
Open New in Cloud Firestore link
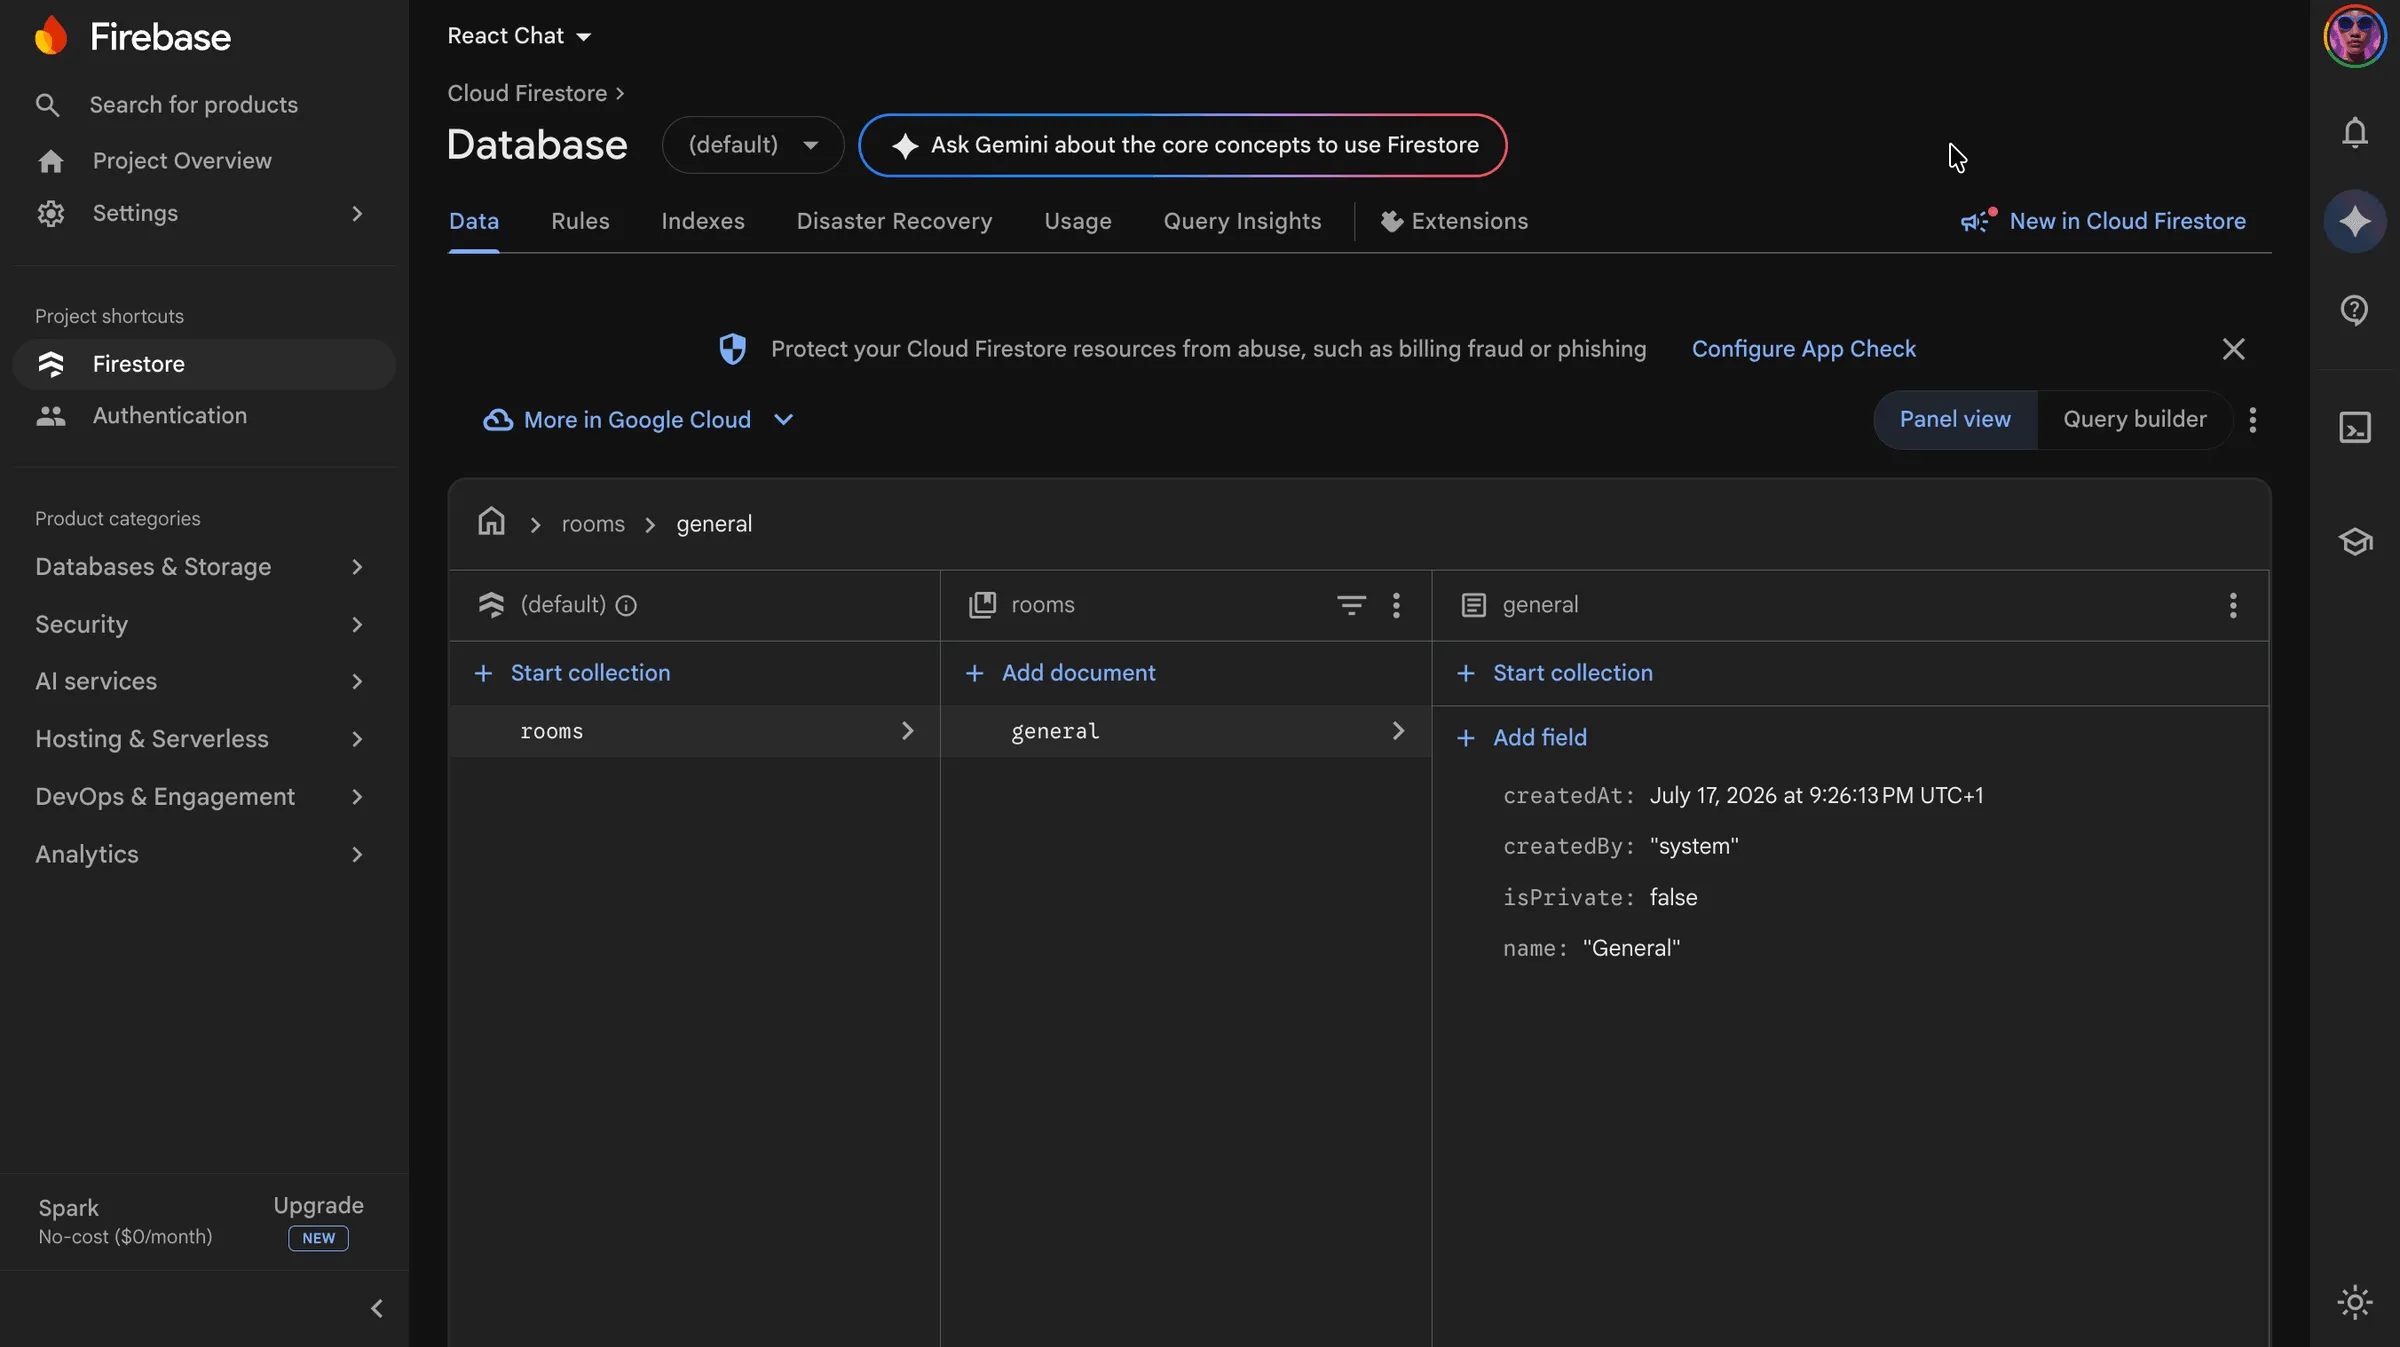pyautogui.click(x=2127, y=221)
